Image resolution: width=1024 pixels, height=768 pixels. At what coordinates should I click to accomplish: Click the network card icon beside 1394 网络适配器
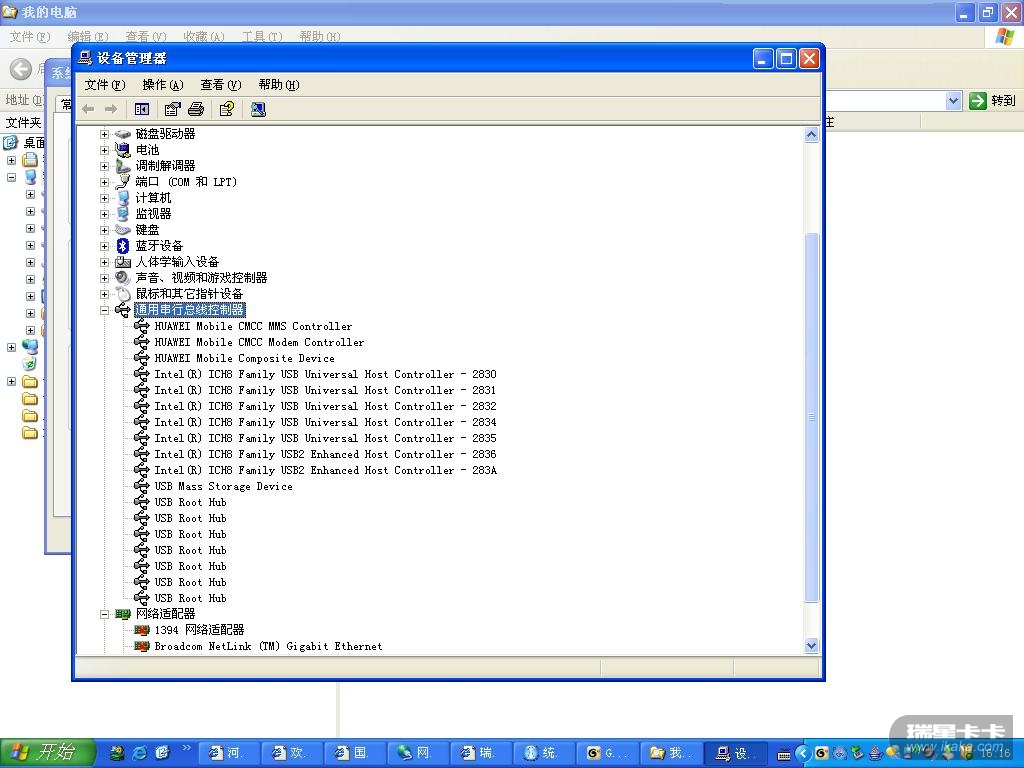pos(142,630)
